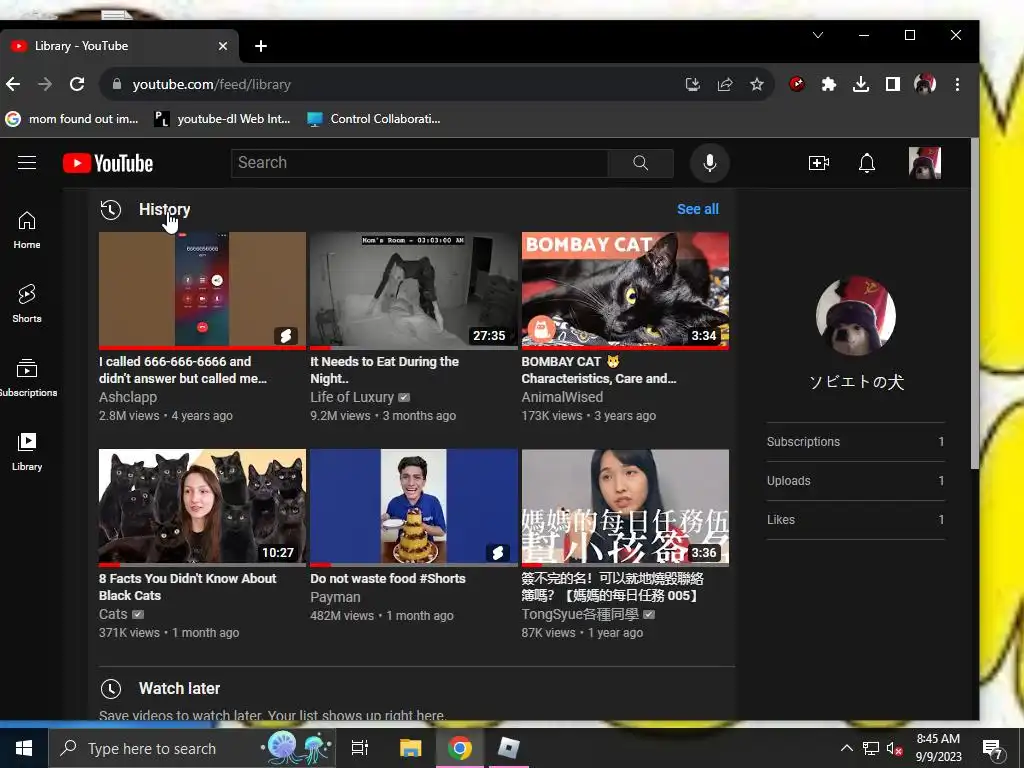Open Roblox from the taskbar

508,748
